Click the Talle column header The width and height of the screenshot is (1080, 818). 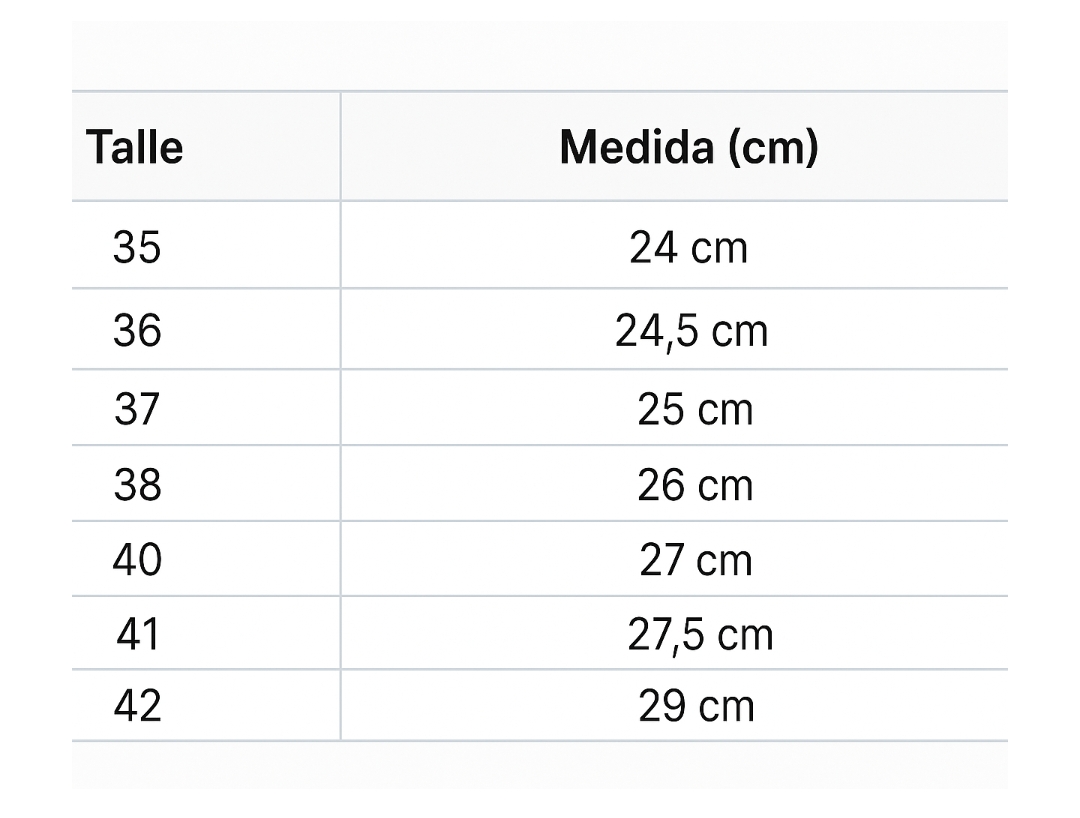(135, 148)
